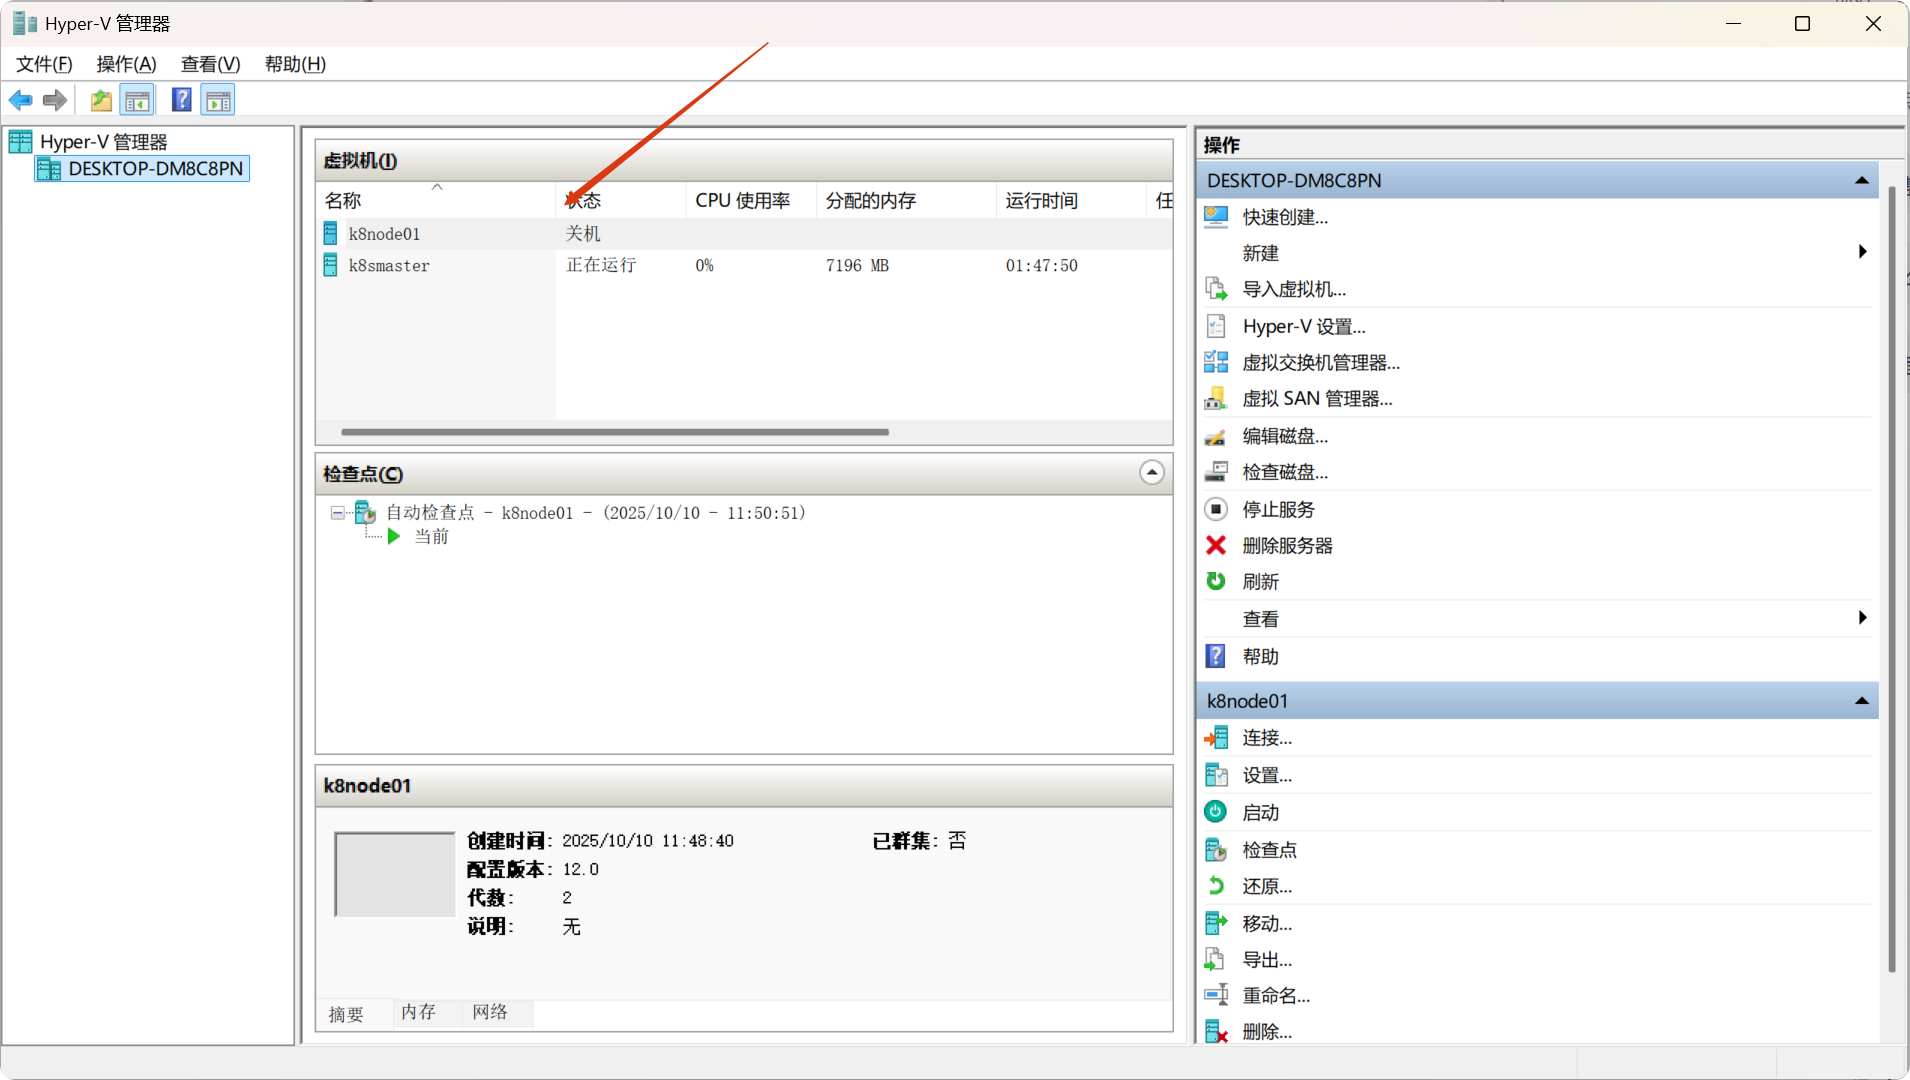The image size is (1910, 1080).
Task: Click the Quick Create action text
Action: coord(1285,217)
